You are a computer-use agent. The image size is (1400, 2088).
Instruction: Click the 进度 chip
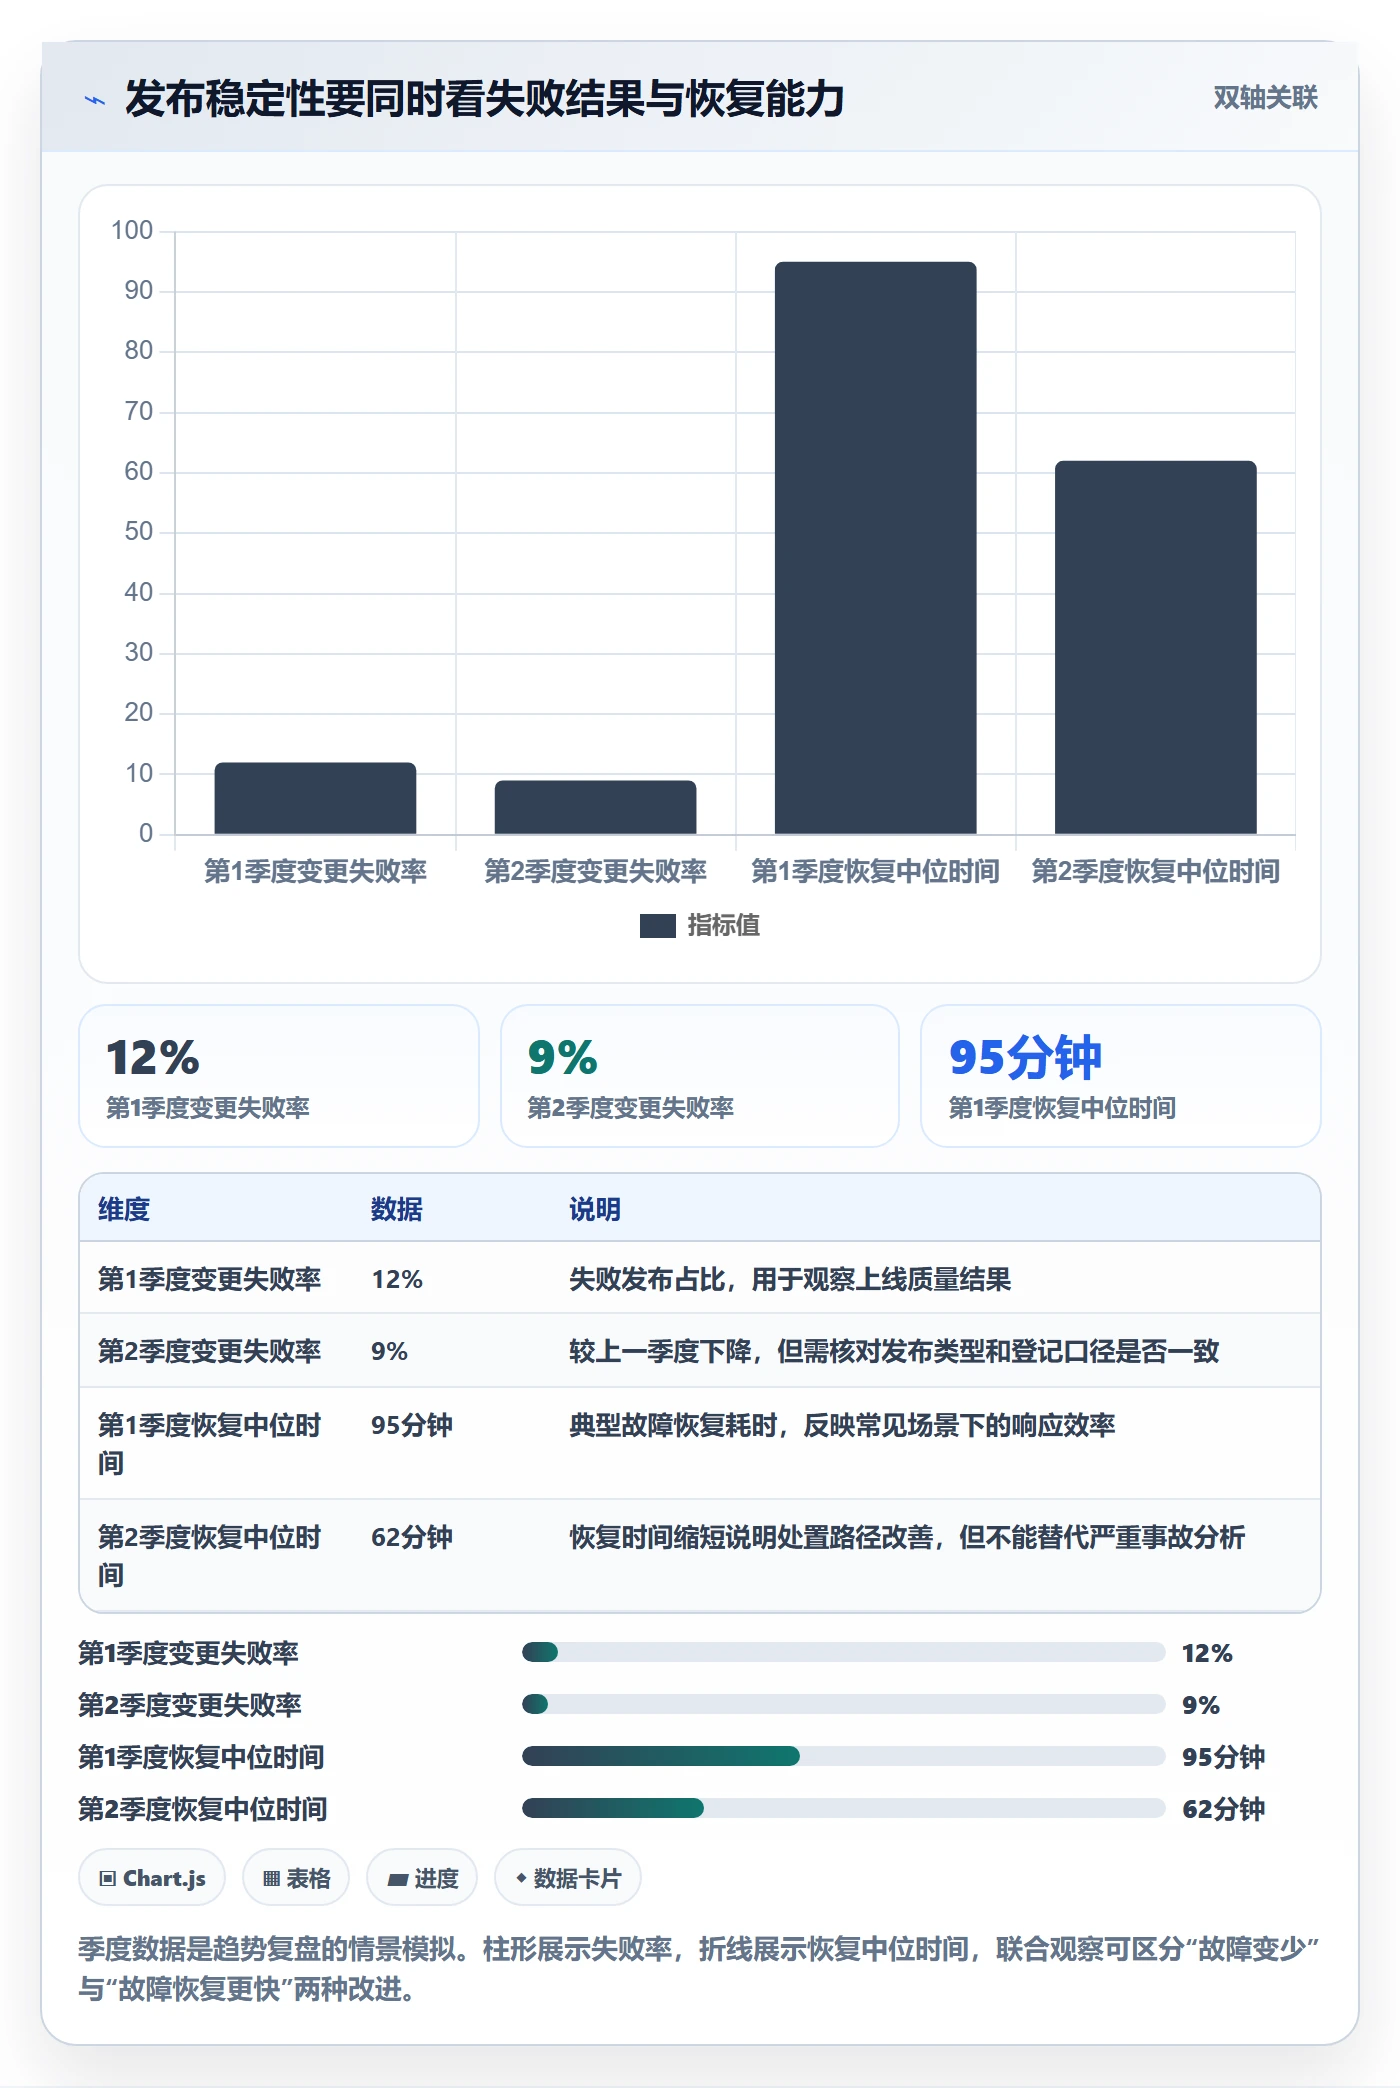coord(422,1878)
